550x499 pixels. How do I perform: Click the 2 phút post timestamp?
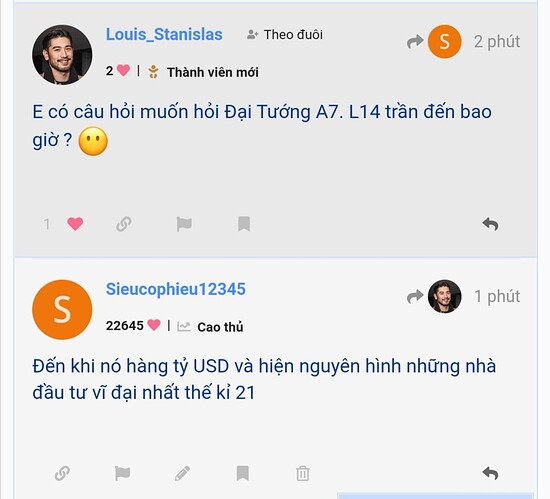tap(497, 42)
